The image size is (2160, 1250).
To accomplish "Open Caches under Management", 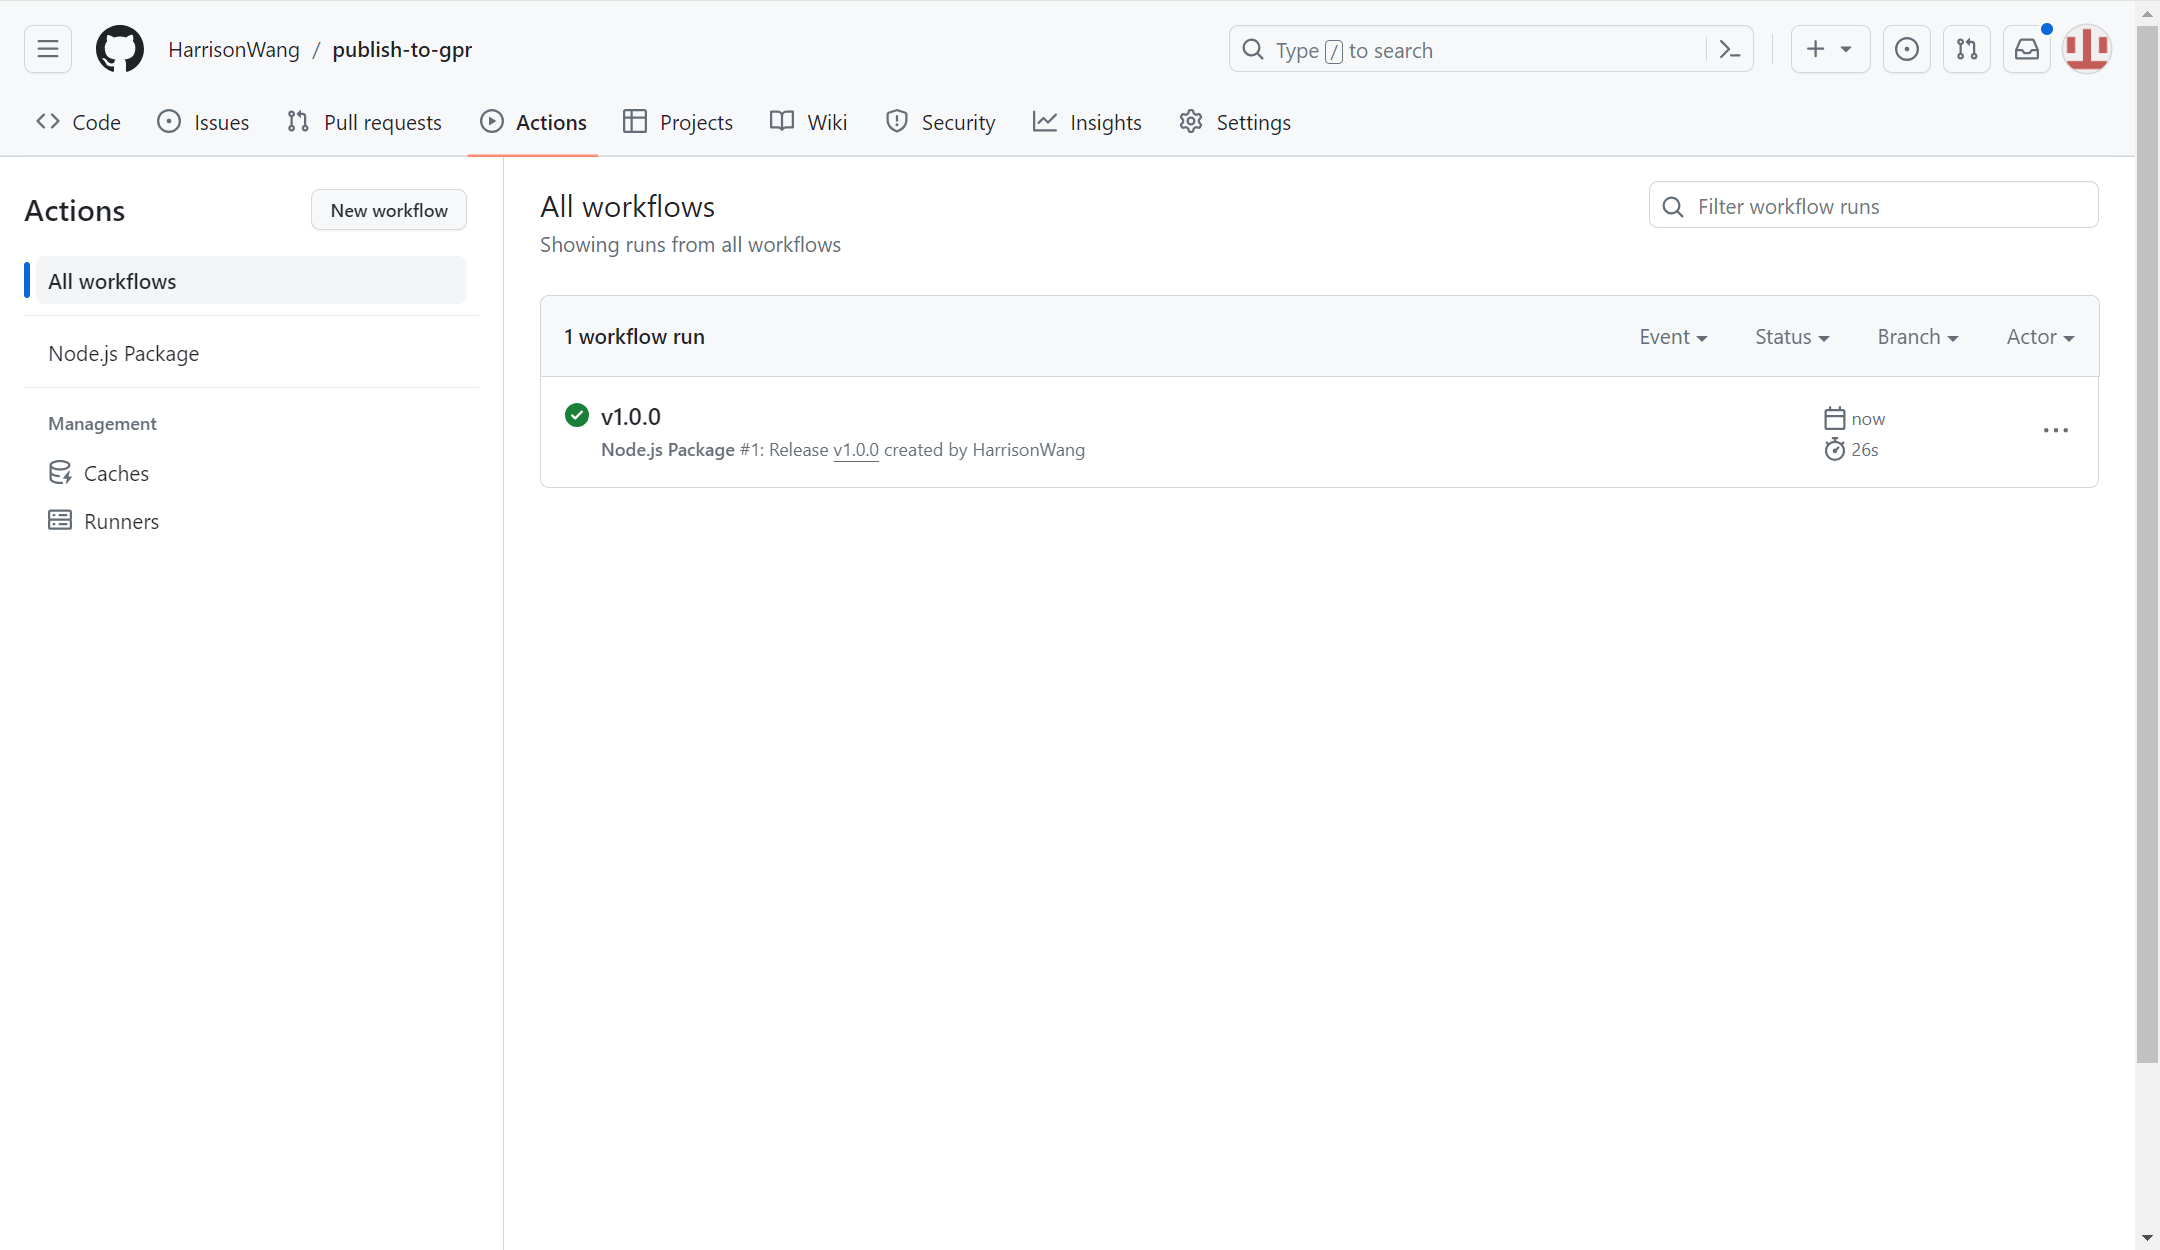I will 116,473.
